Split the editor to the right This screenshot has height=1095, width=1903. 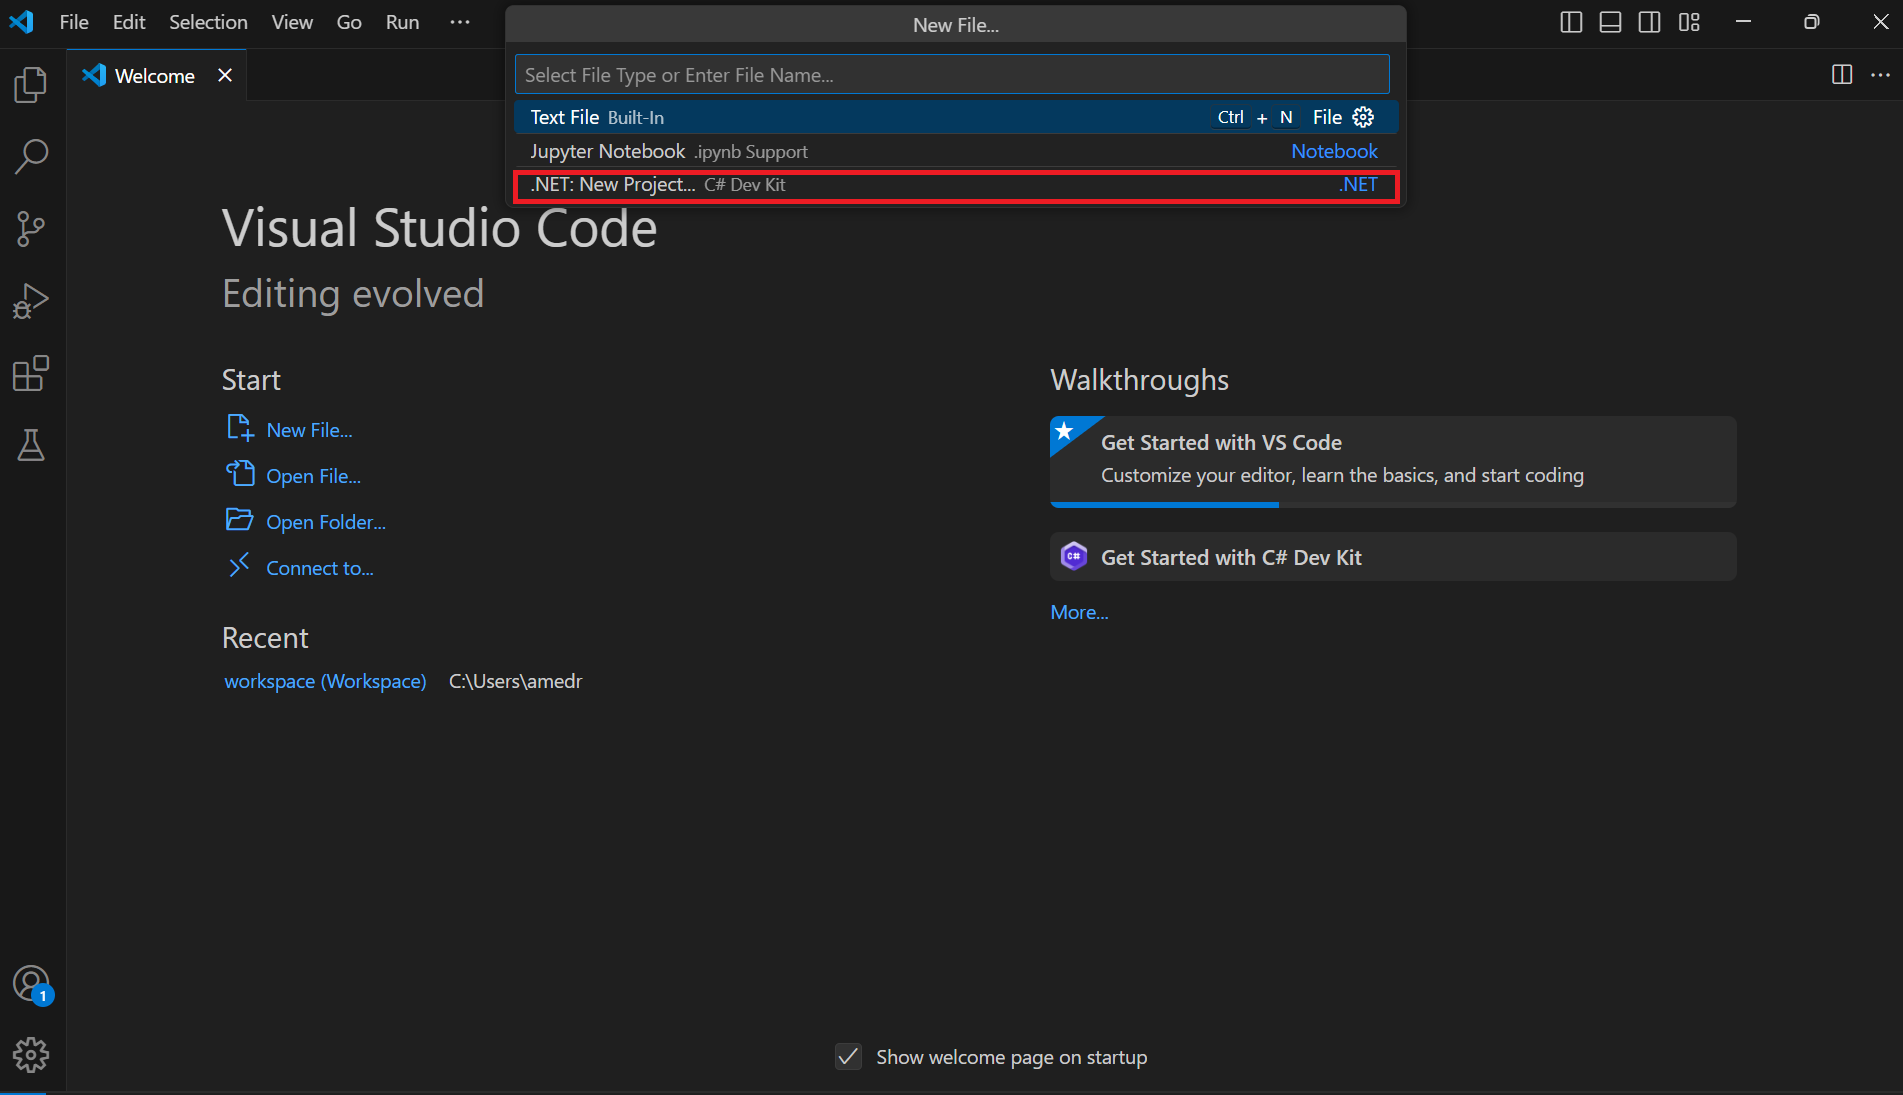(1842, 75)
